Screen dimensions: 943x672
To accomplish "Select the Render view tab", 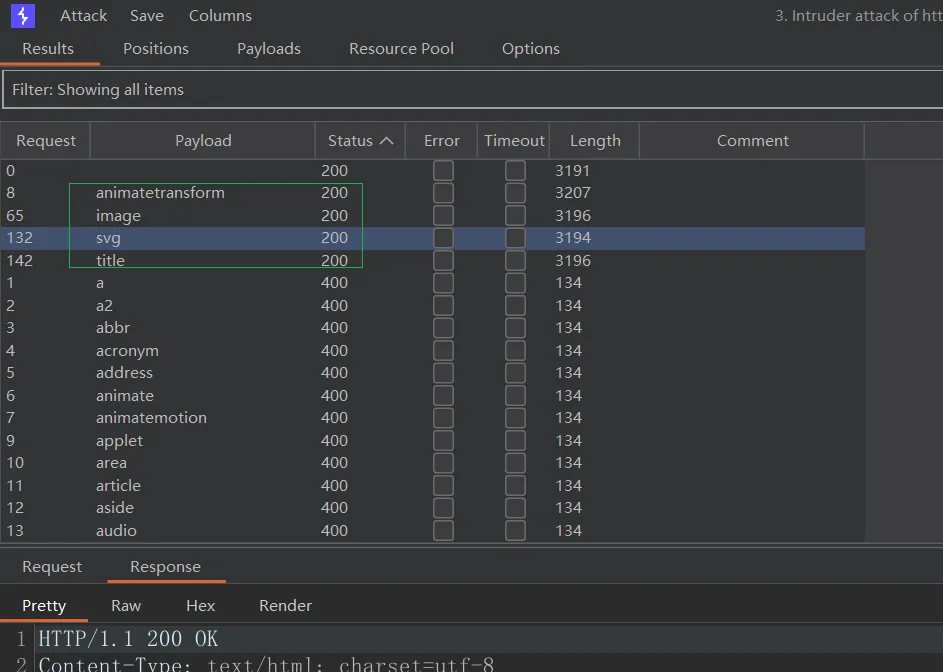I will [285, 606].
